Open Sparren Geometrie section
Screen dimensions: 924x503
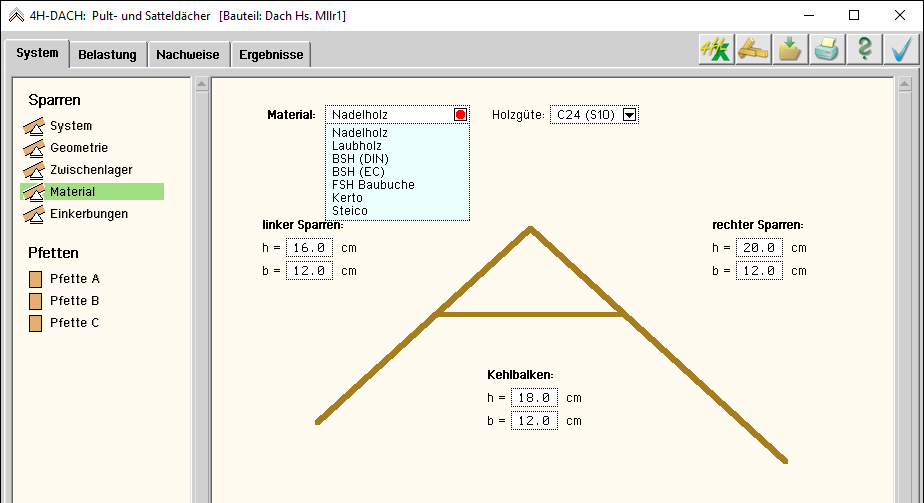(x=78, y=148)
